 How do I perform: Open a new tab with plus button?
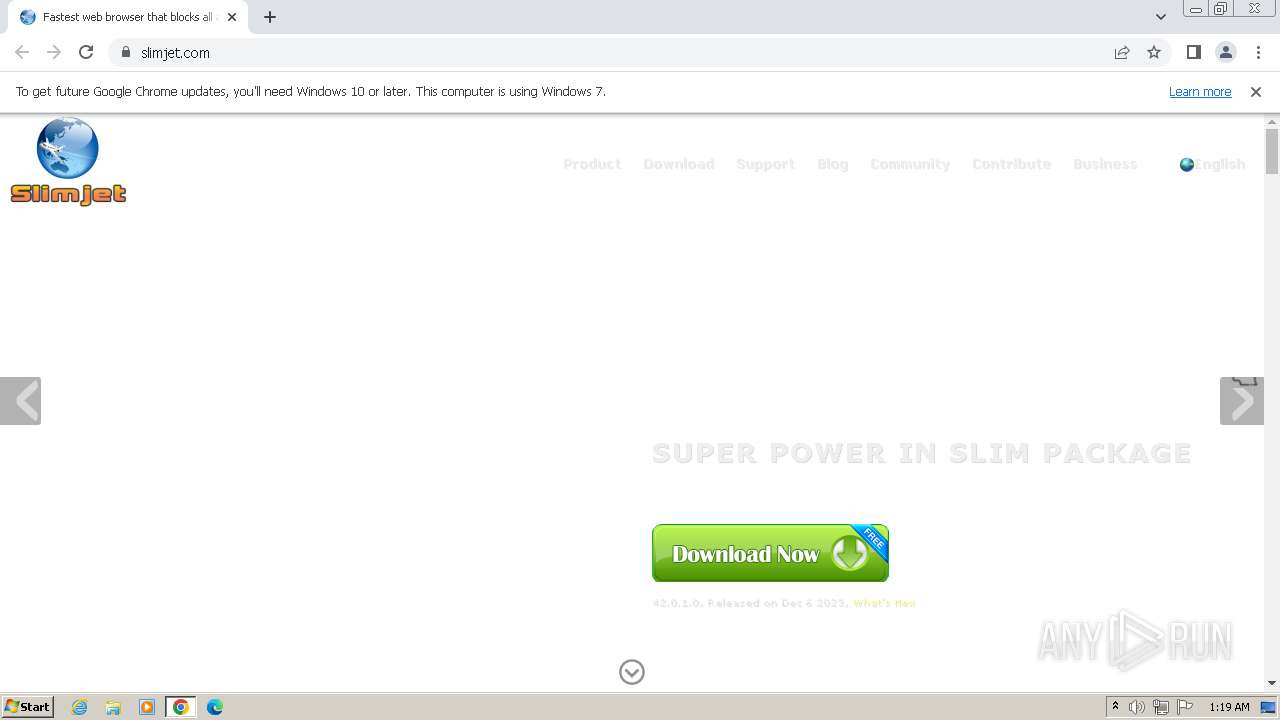270,17
